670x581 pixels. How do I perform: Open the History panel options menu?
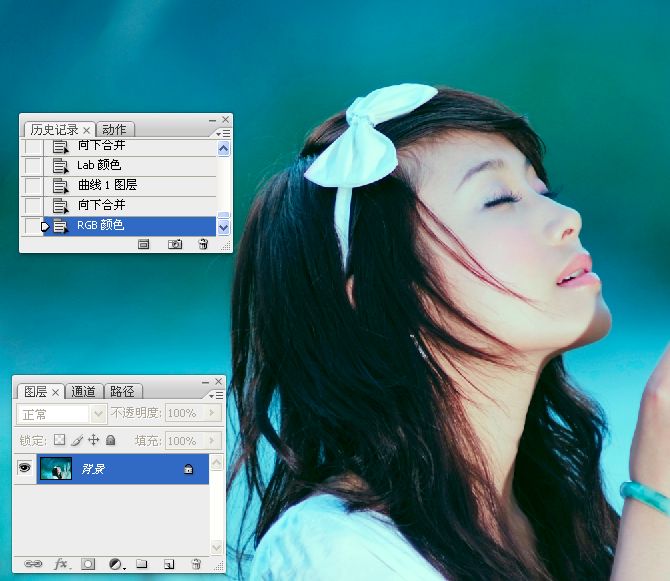(x=222, y=132)
